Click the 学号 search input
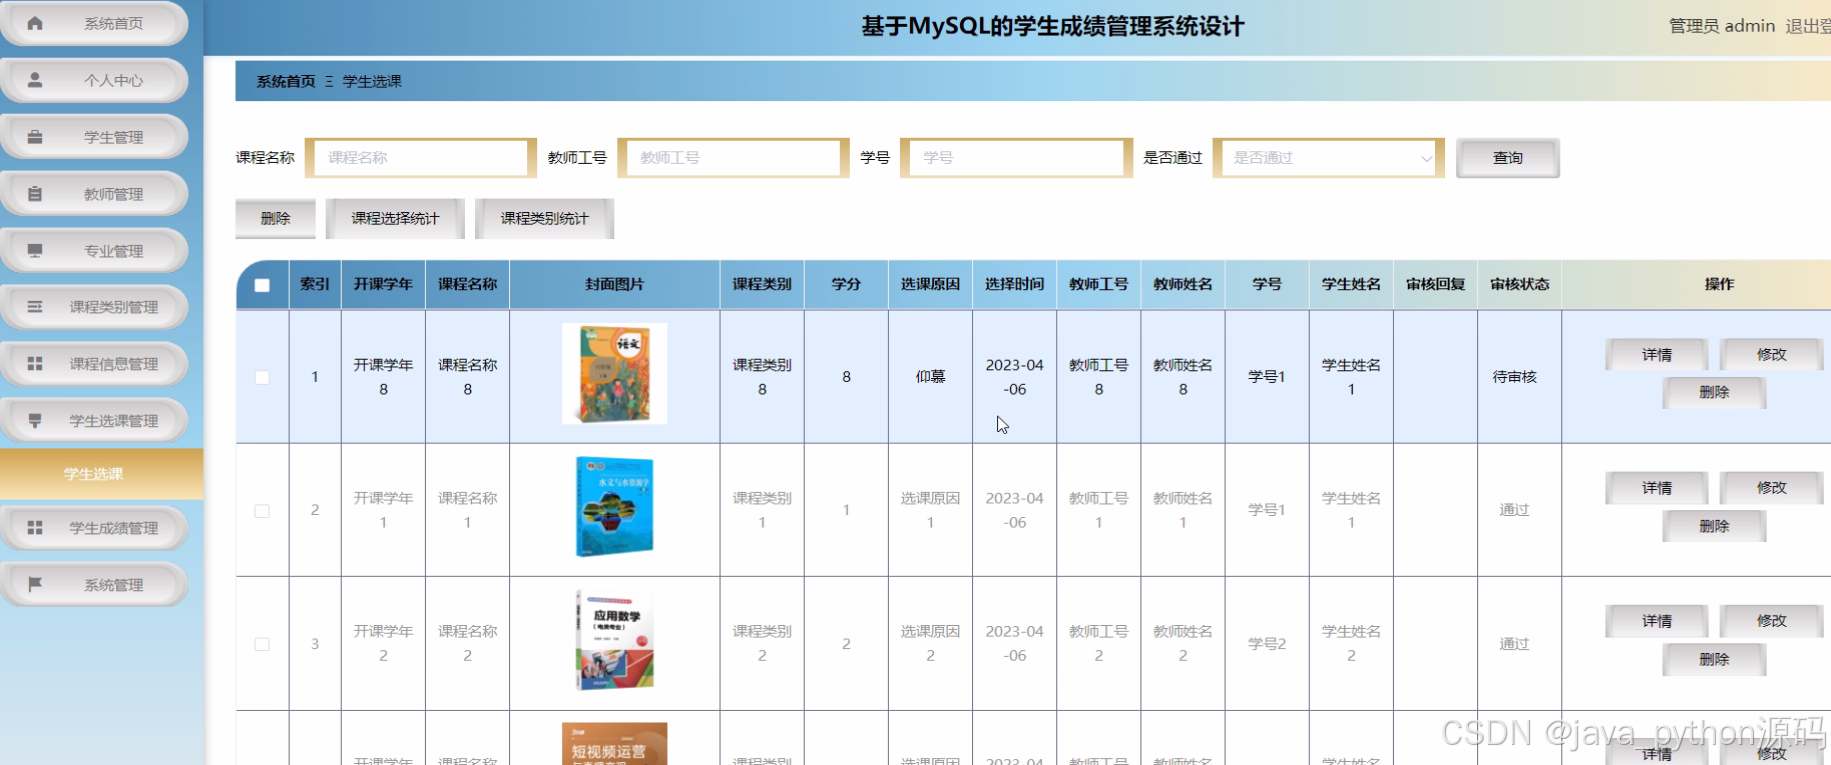The image size is (1831, 765). tap(1016, 158)
